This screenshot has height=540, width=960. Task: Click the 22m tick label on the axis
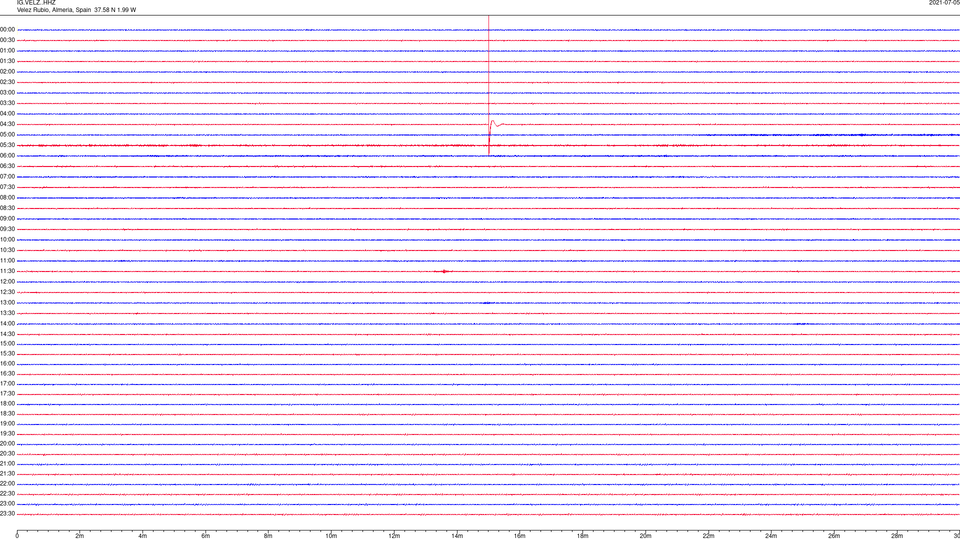coord(708,536)
